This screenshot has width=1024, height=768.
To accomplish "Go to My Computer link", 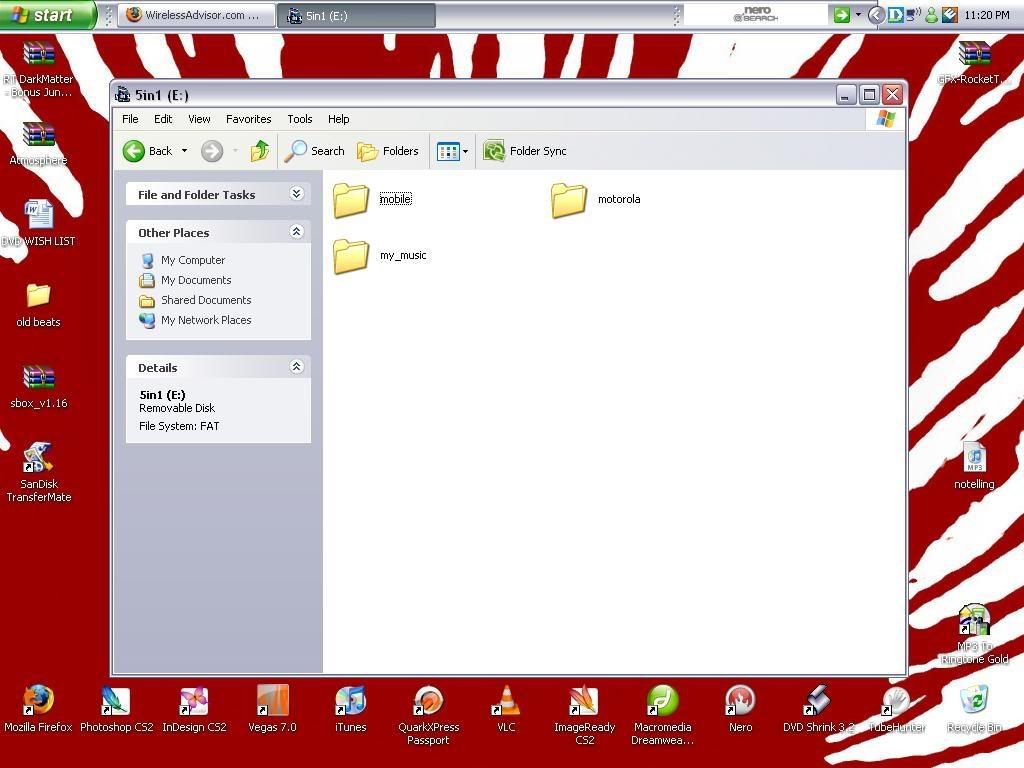I will point(192,260).
